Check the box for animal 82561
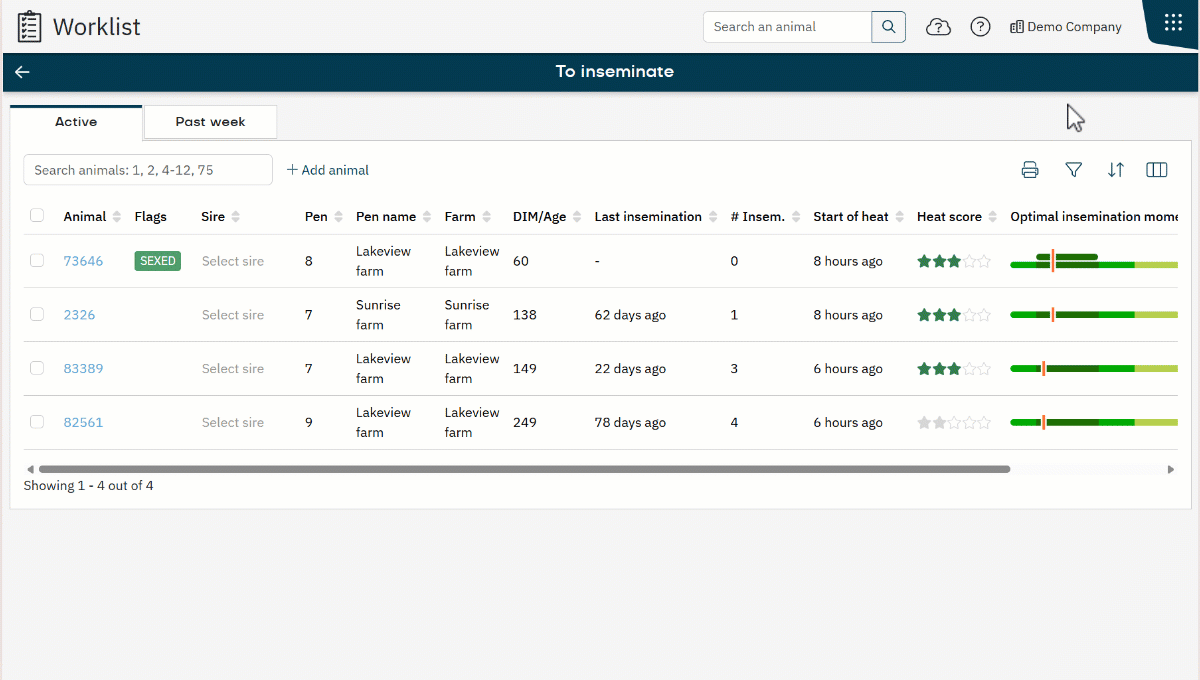Screen dimensions: 1200x680 point(37,422)
